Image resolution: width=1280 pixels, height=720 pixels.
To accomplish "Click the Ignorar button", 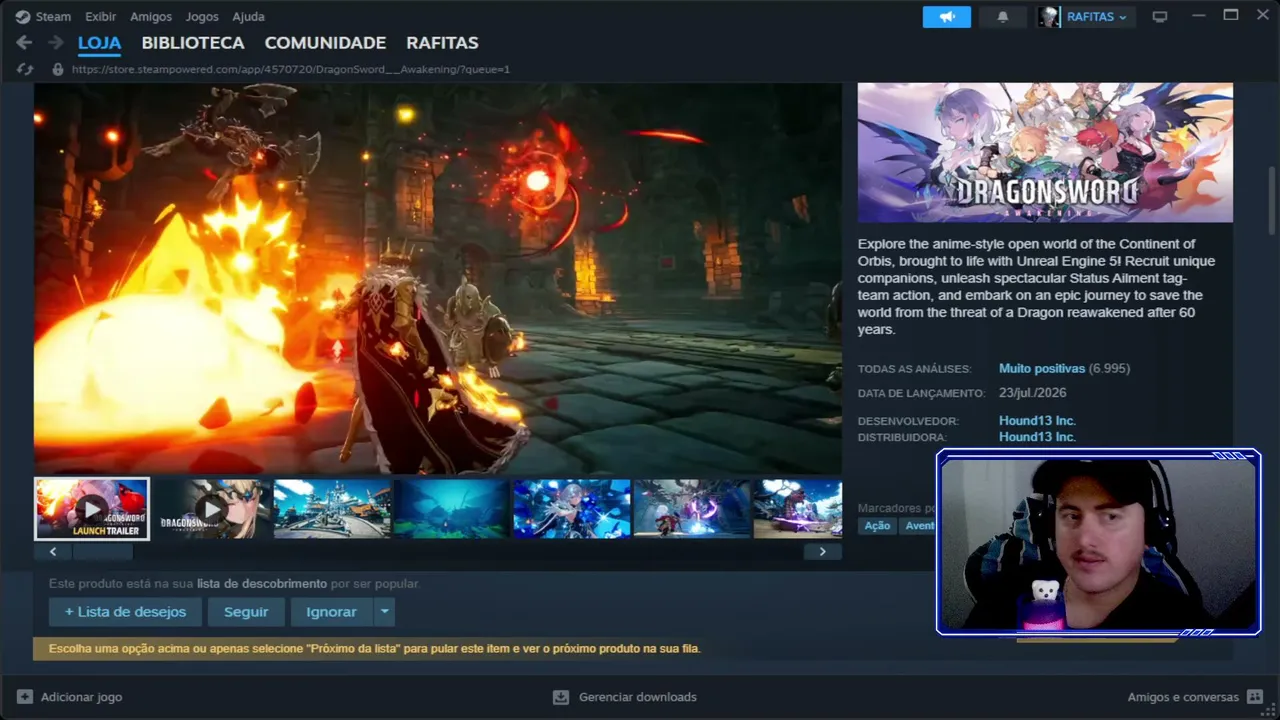I will point(331,612).
